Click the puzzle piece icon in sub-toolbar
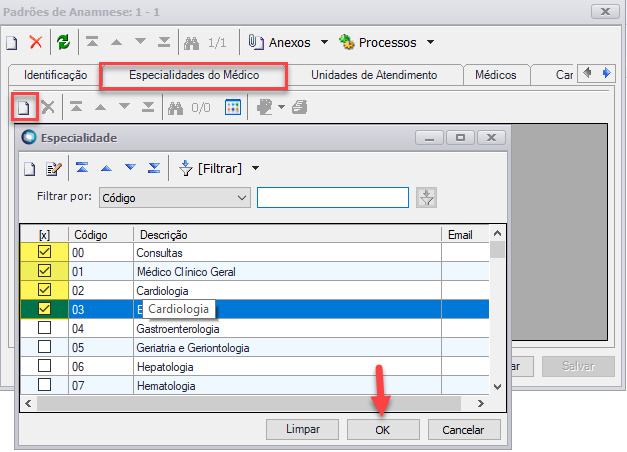This screenshot has width=627, height=452. click(265, 107)
